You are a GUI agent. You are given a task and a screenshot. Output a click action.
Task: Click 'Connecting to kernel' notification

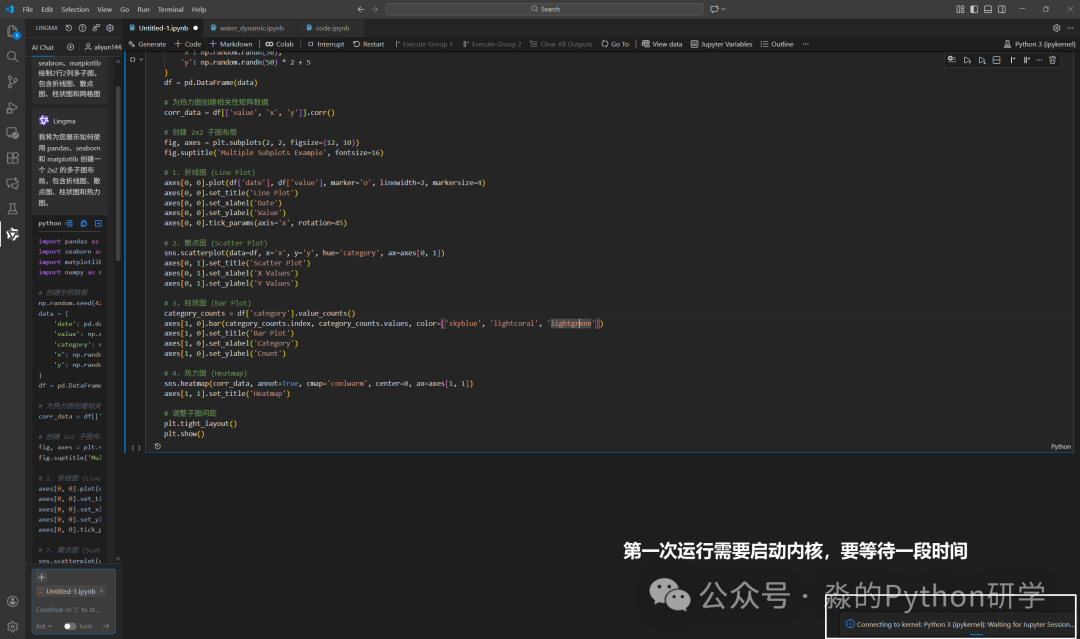click(x=959, y=625)
